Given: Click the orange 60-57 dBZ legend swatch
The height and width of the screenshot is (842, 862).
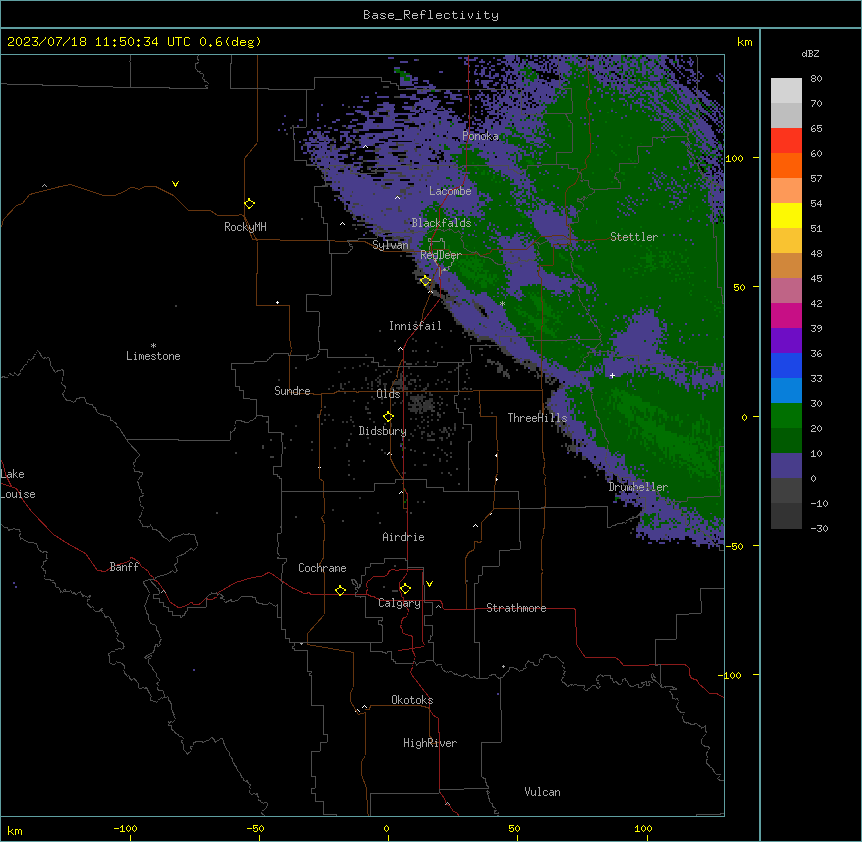Looking at the screenshot, I should pyautogui.click(x=786, y=165).
